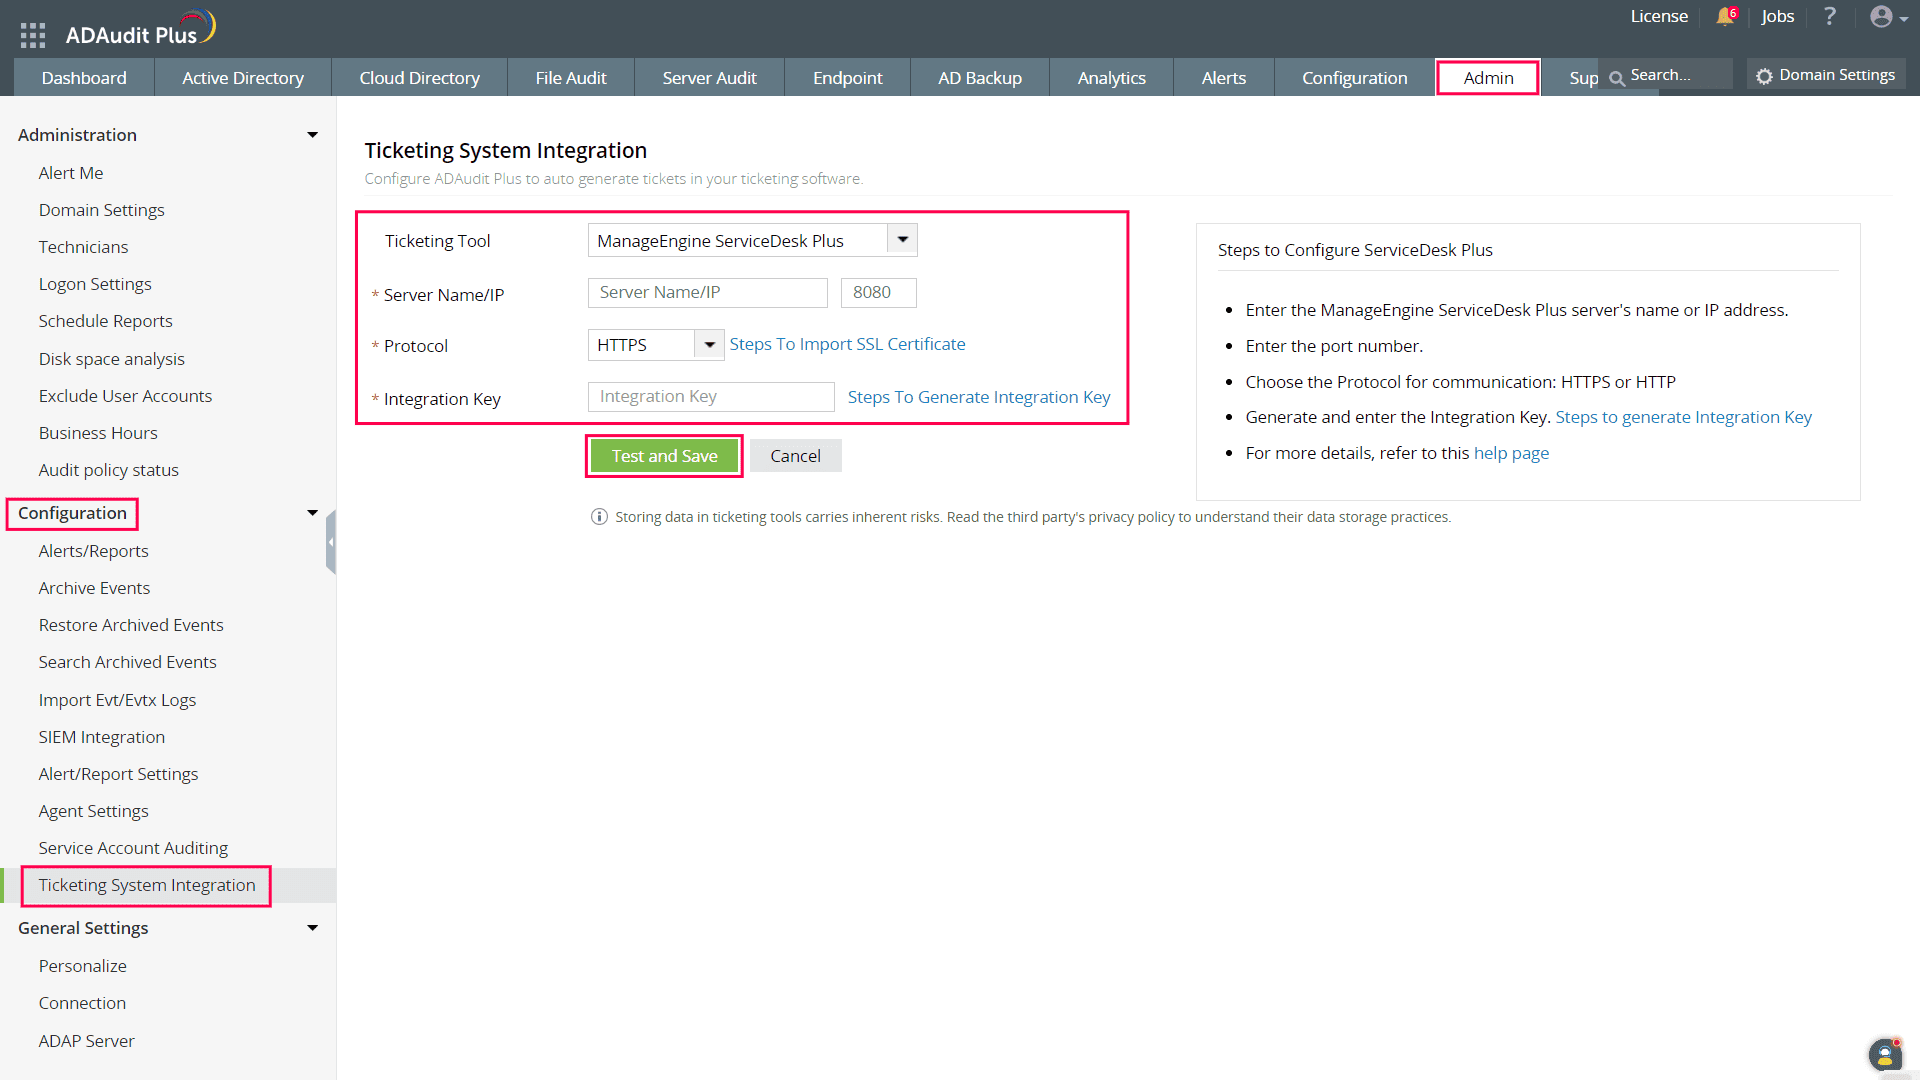Open the chat assistant icon at bottom right
Viewport: 1920px width, 1080px height.
[1884, 1054]
